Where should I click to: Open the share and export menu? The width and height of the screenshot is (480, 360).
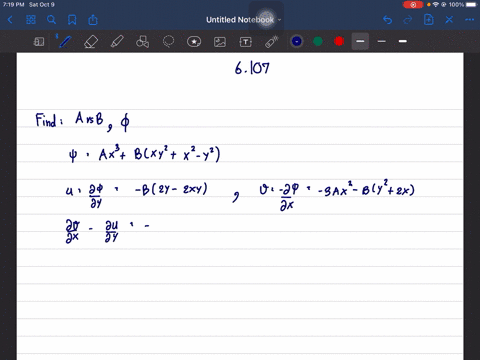pyautogui.click(x=93, y=20)
